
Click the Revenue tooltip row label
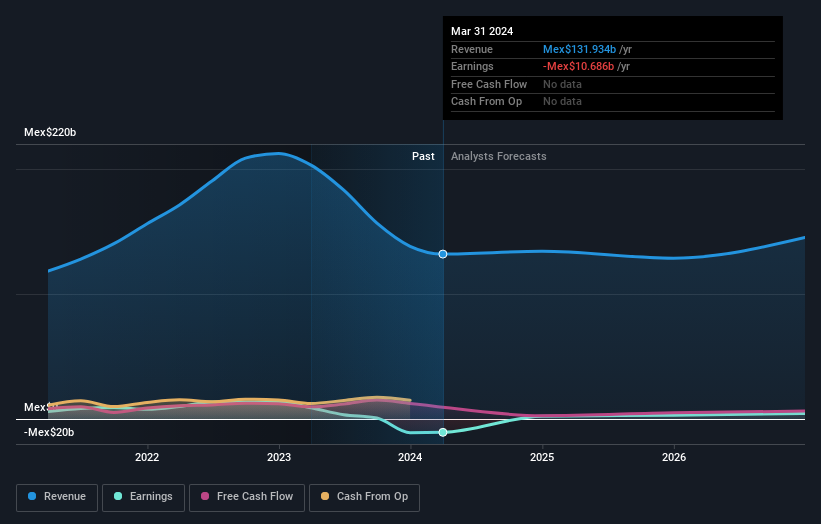pos(472,49)
